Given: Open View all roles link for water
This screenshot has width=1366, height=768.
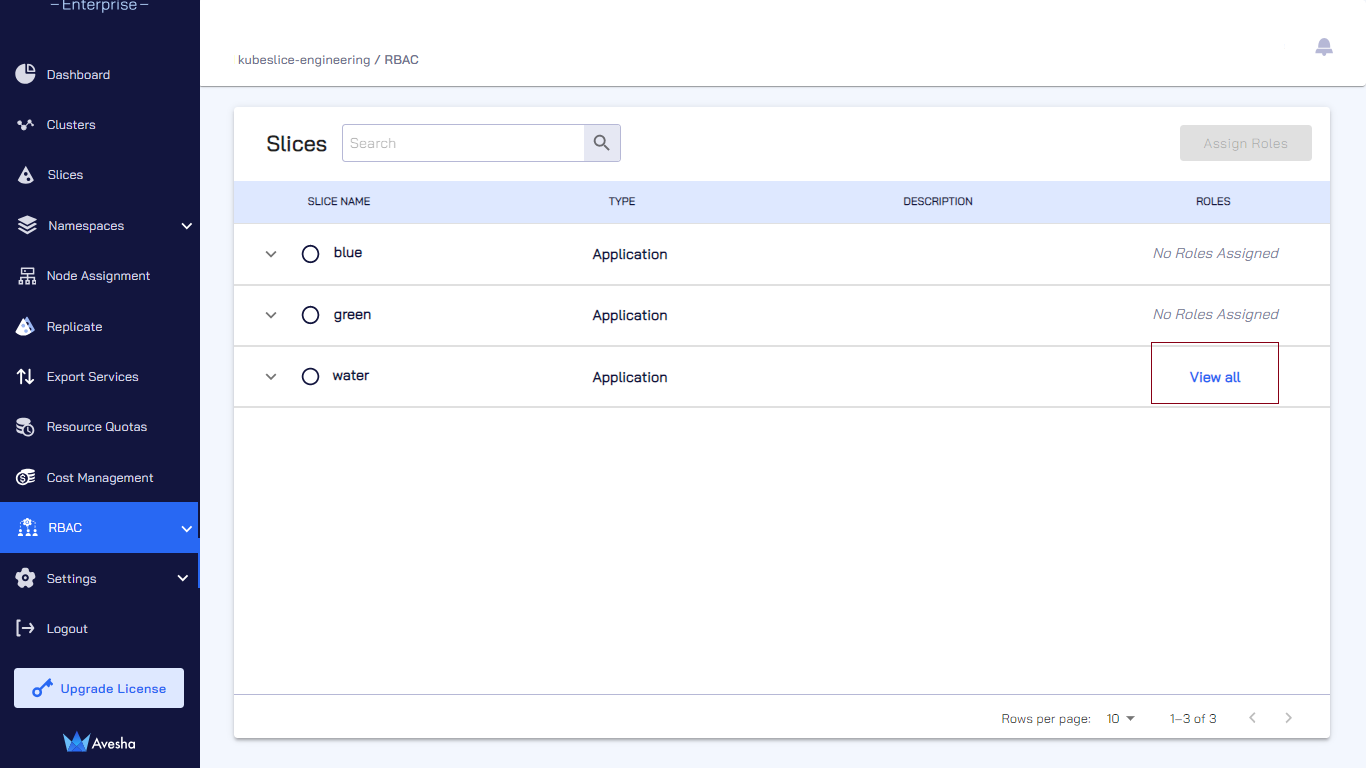Looking at the screenshot, I should pos(1215,377).
